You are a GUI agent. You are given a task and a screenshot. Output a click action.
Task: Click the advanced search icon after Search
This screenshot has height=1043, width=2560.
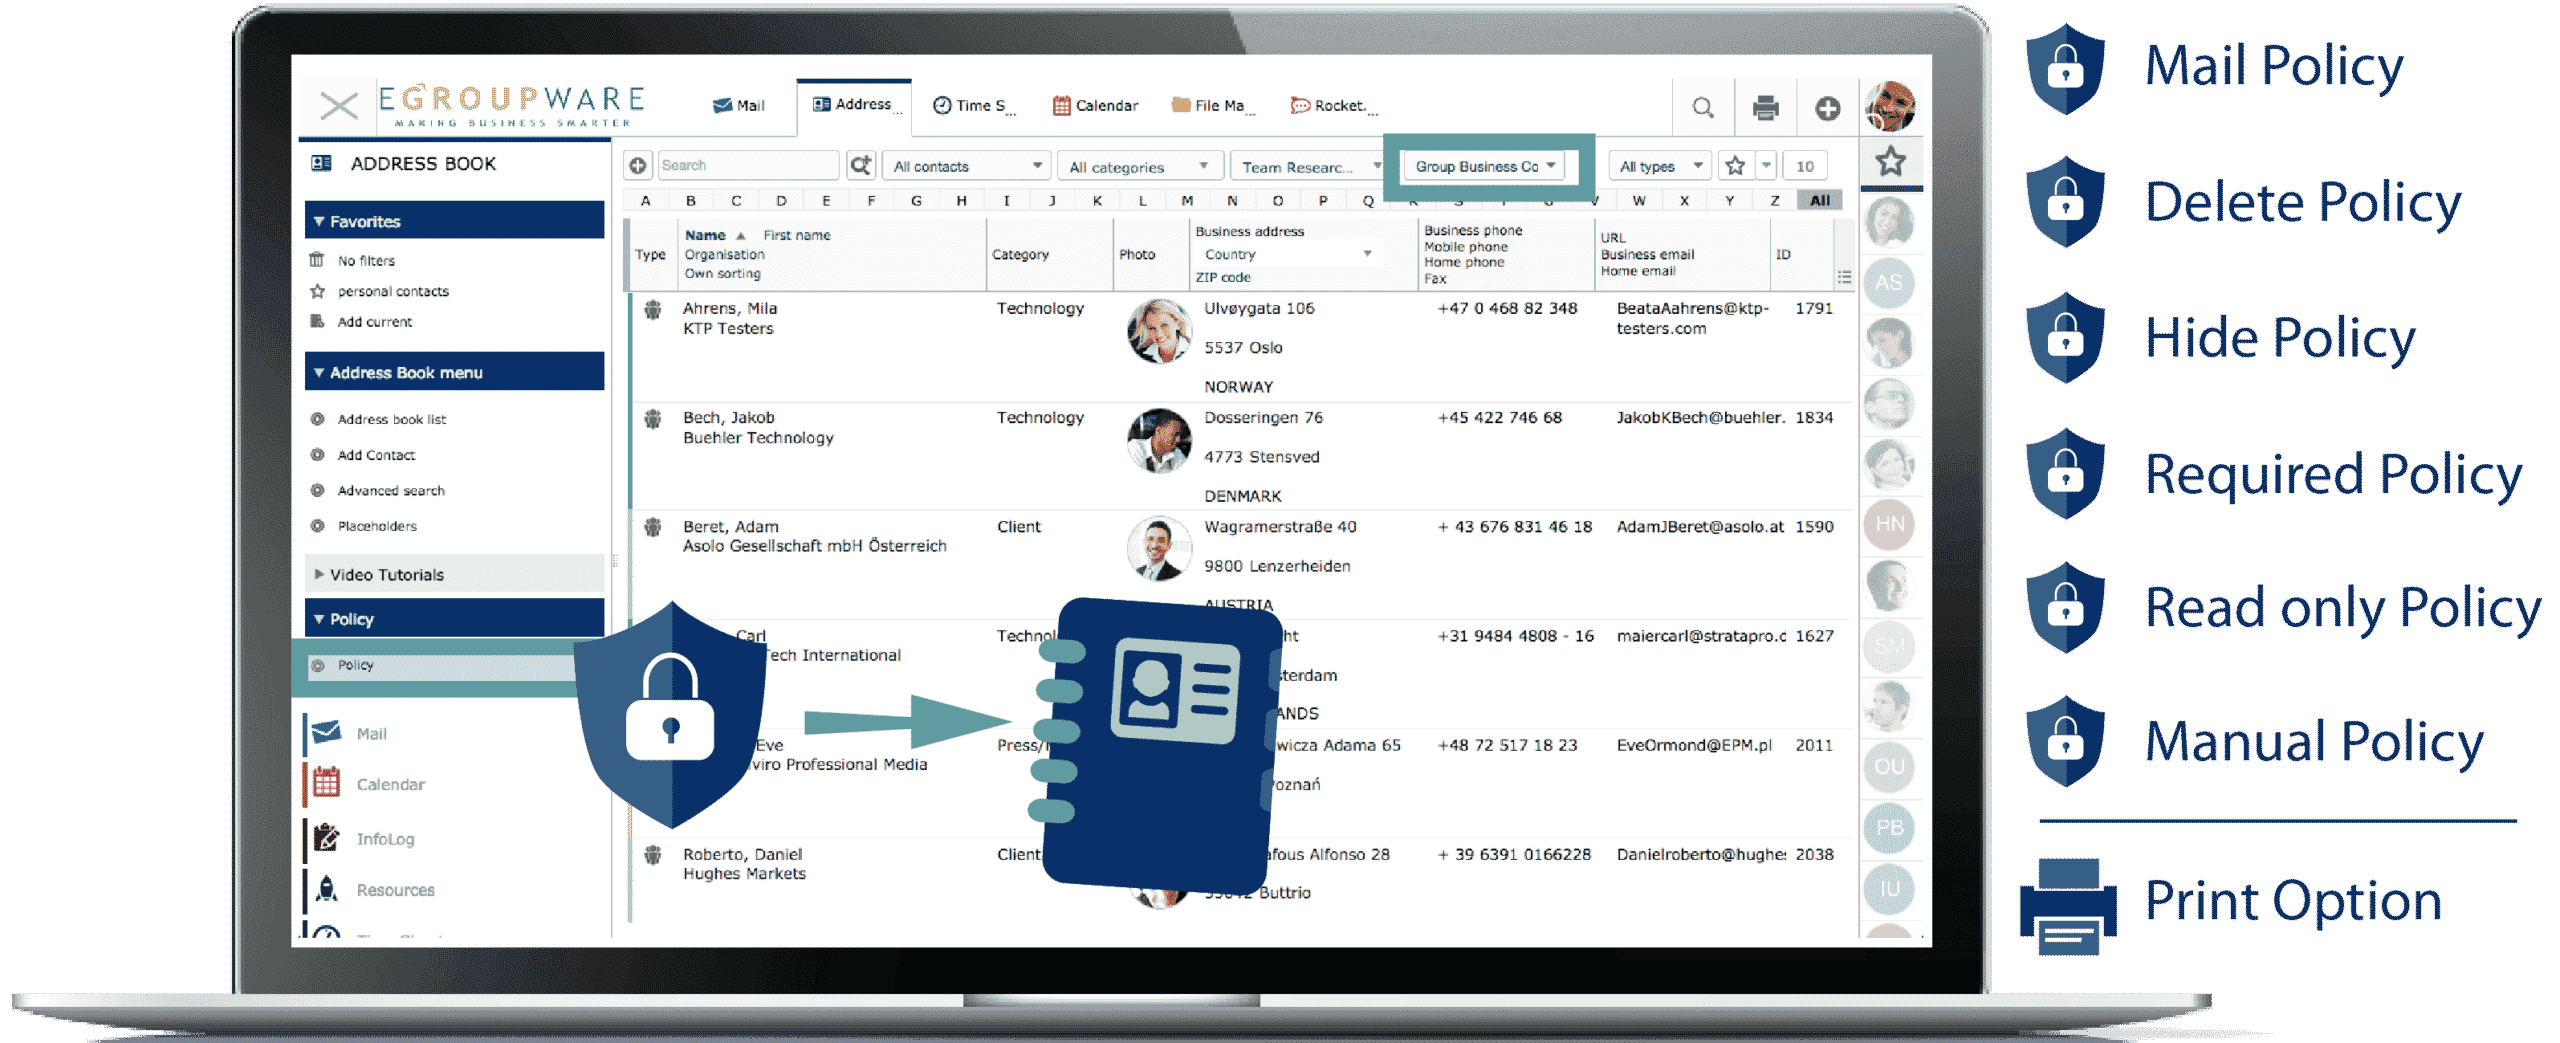coord(860,166)
